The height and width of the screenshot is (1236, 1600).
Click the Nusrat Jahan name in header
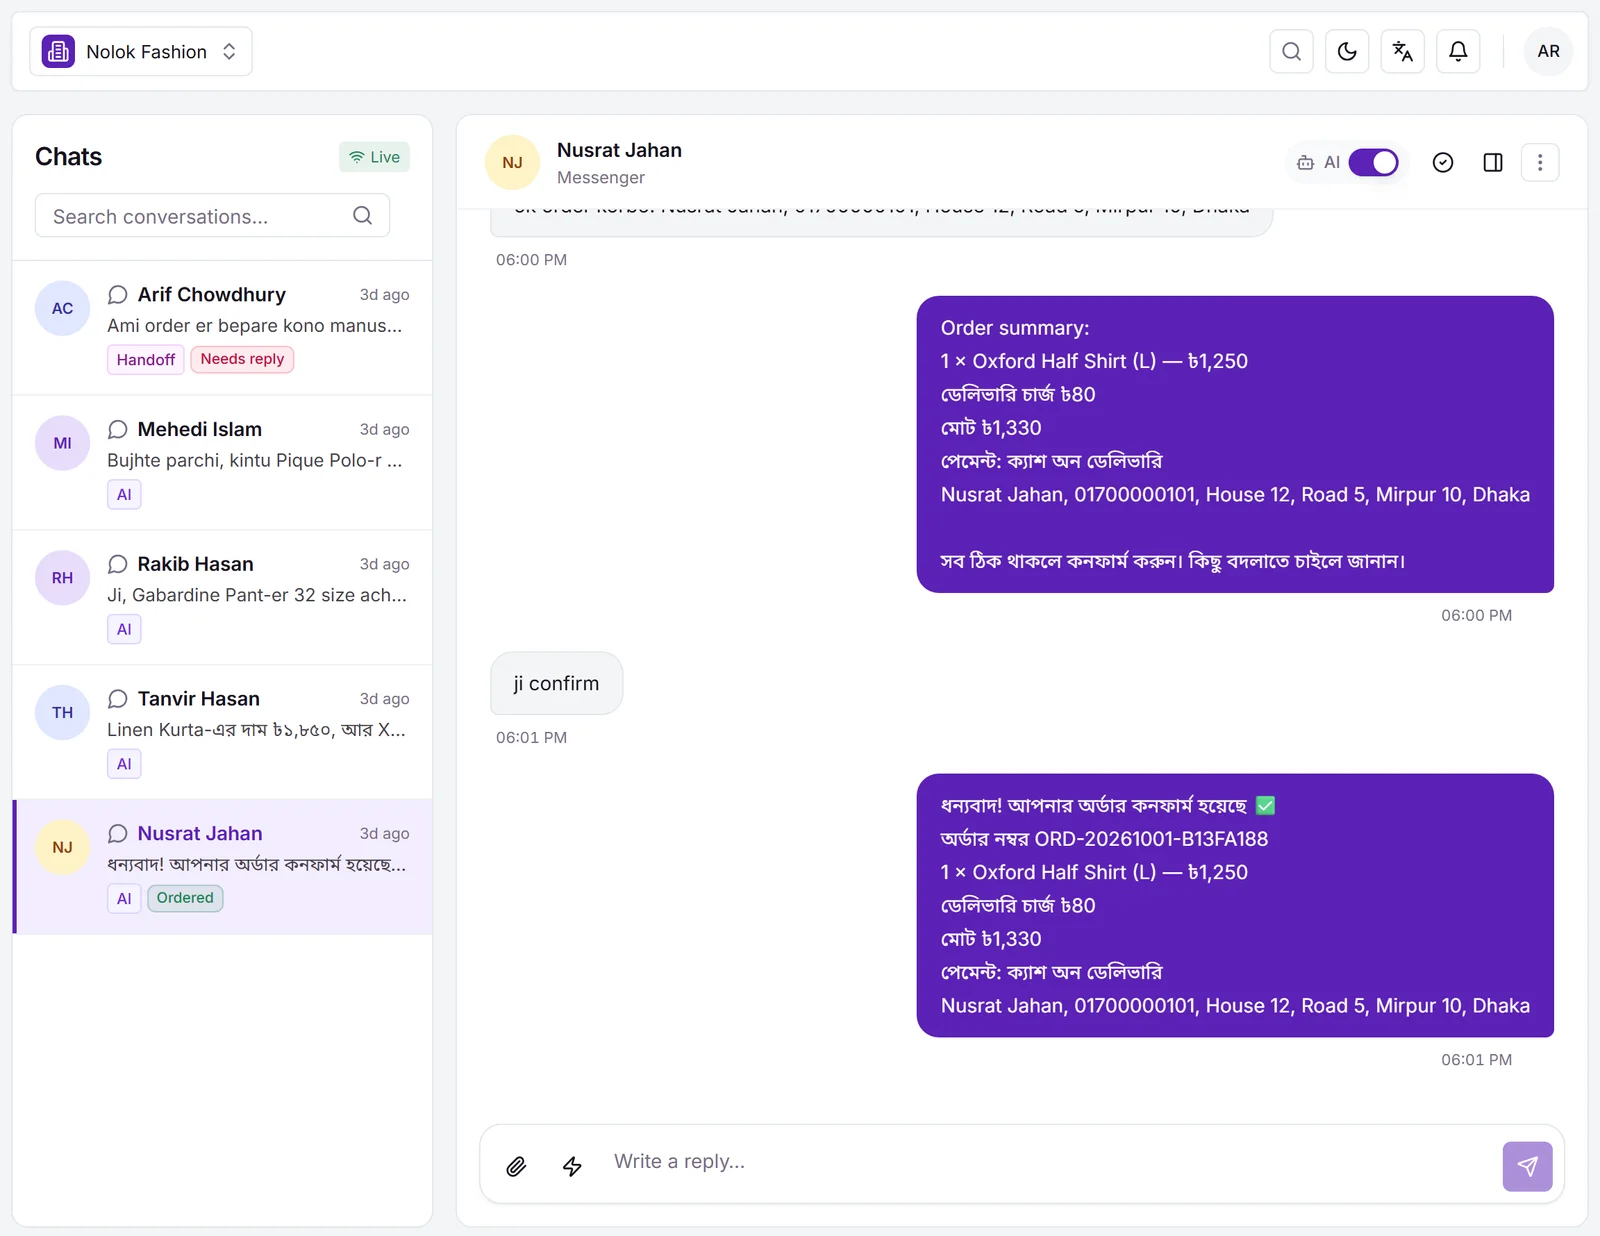pos(619,150)
